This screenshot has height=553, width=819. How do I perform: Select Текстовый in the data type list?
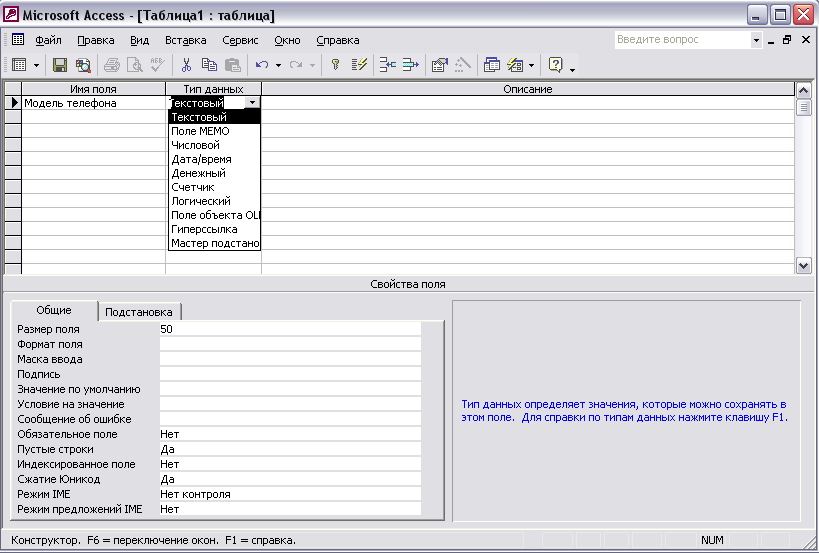tap(214, 117)
